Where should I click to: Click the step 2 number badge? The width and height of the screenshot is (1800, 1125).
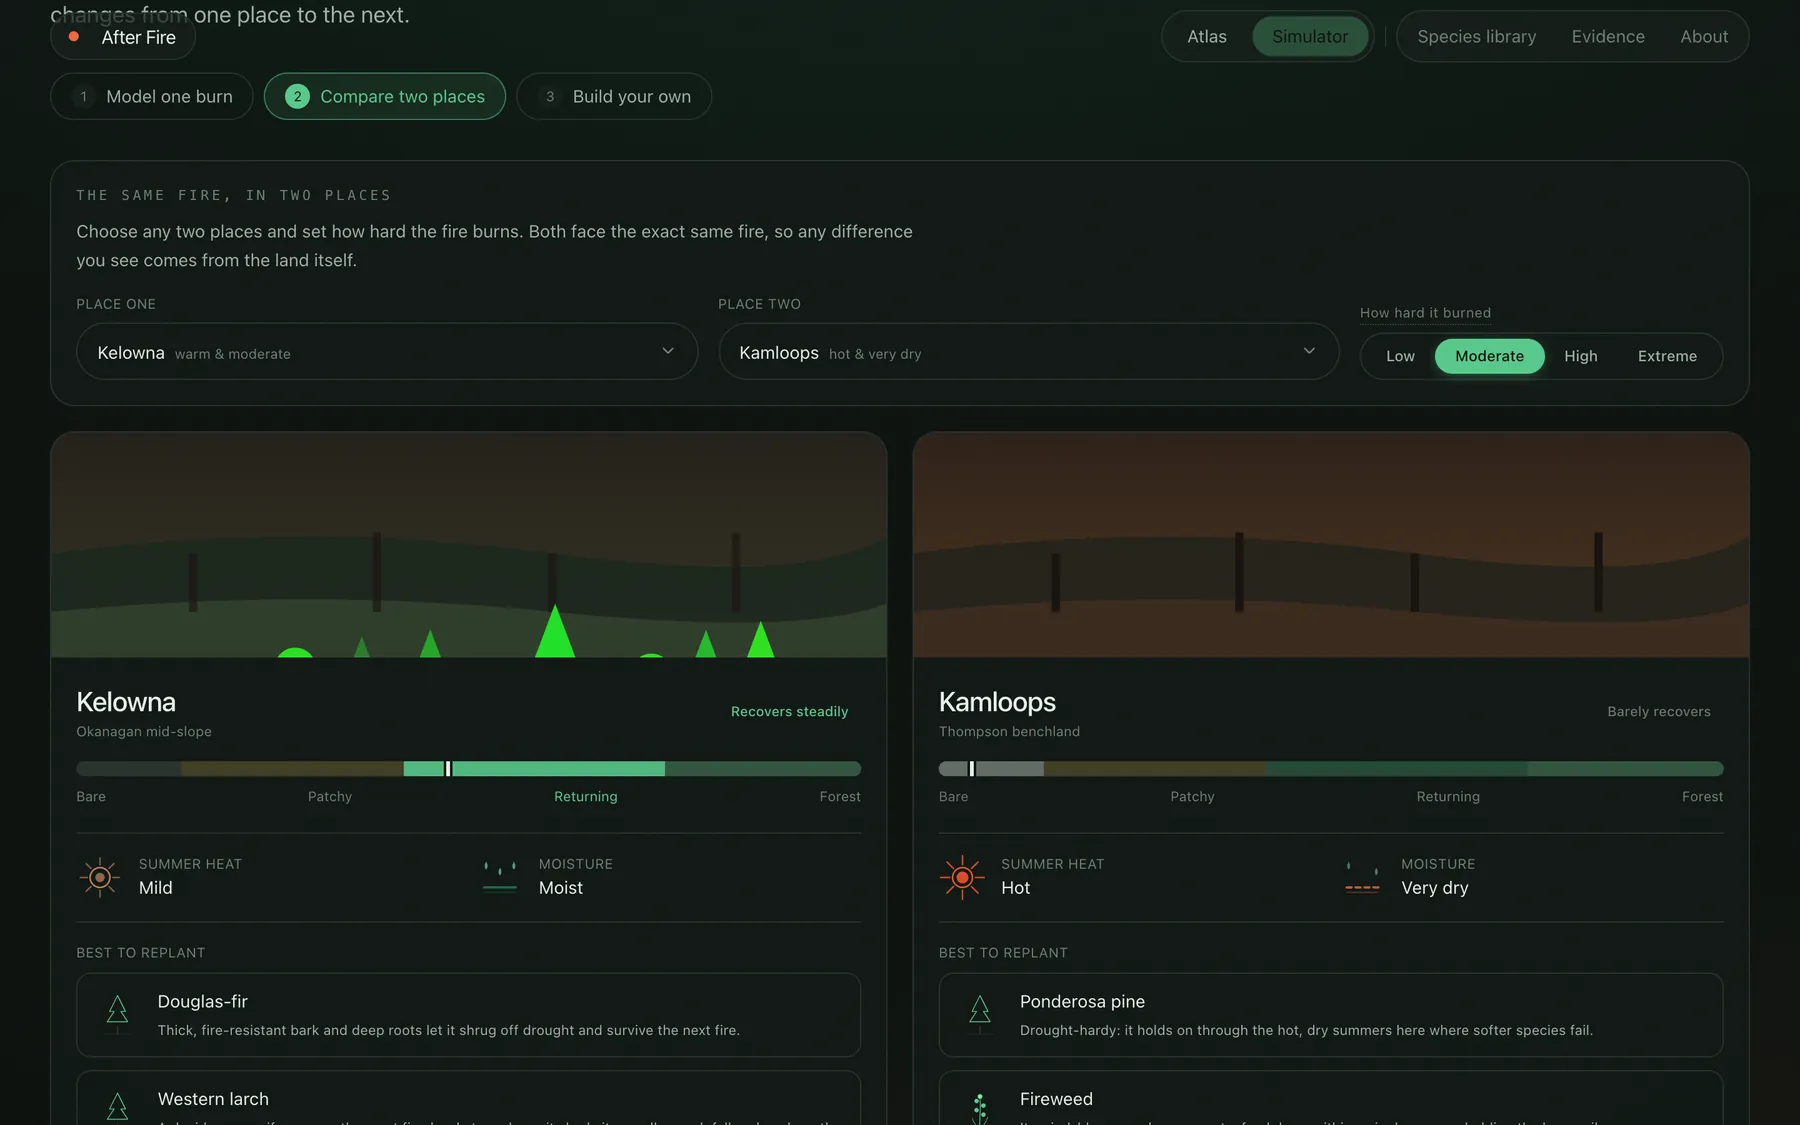pos(297,96)
